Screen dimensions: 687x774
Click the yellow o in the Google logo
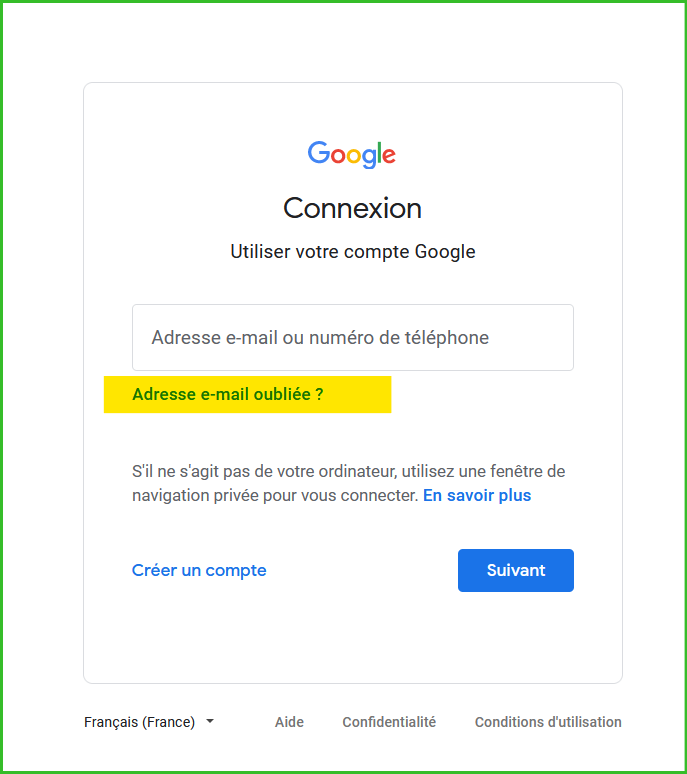click(x=351, y=156)
